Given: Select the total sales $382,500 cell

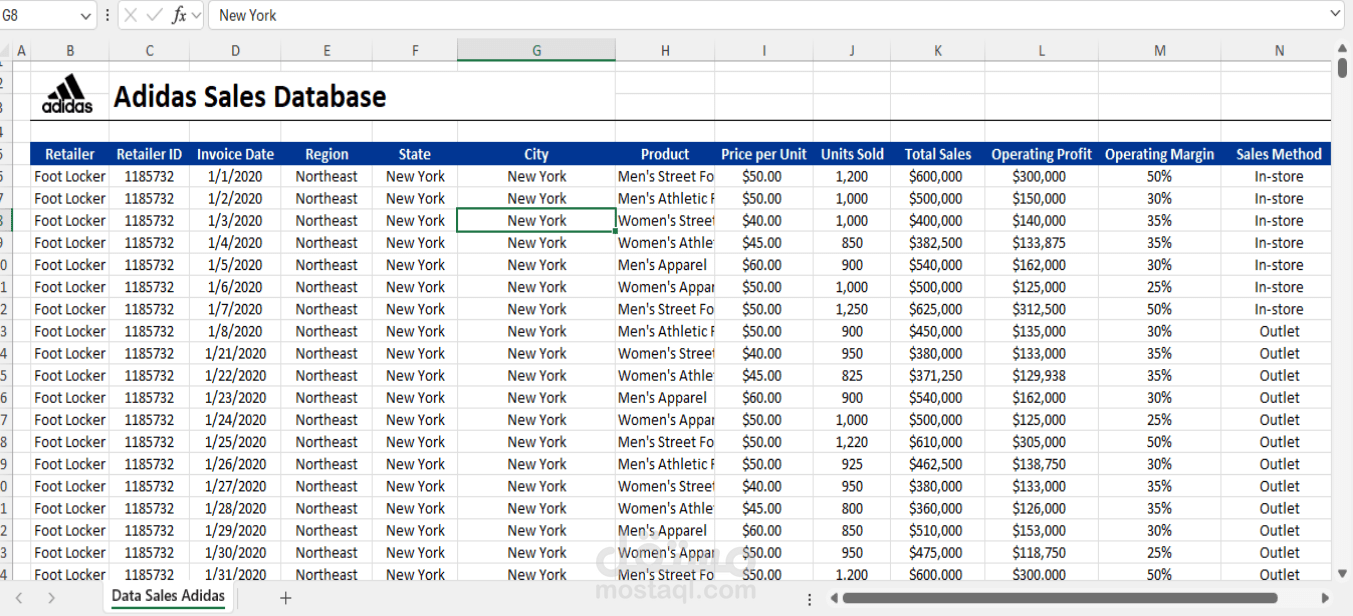Looking at the screenshot, I should click(938, 243).
